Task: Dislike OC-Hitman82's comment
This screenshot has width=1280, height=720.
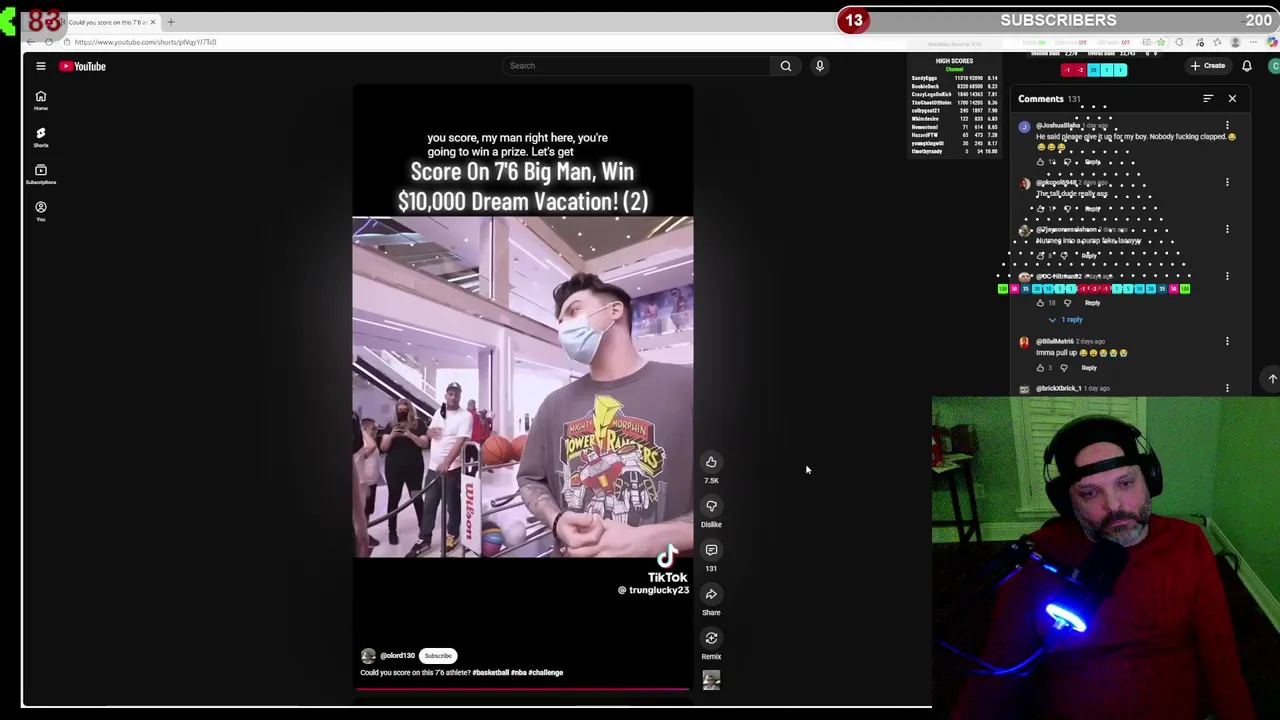Action: 1067,303
